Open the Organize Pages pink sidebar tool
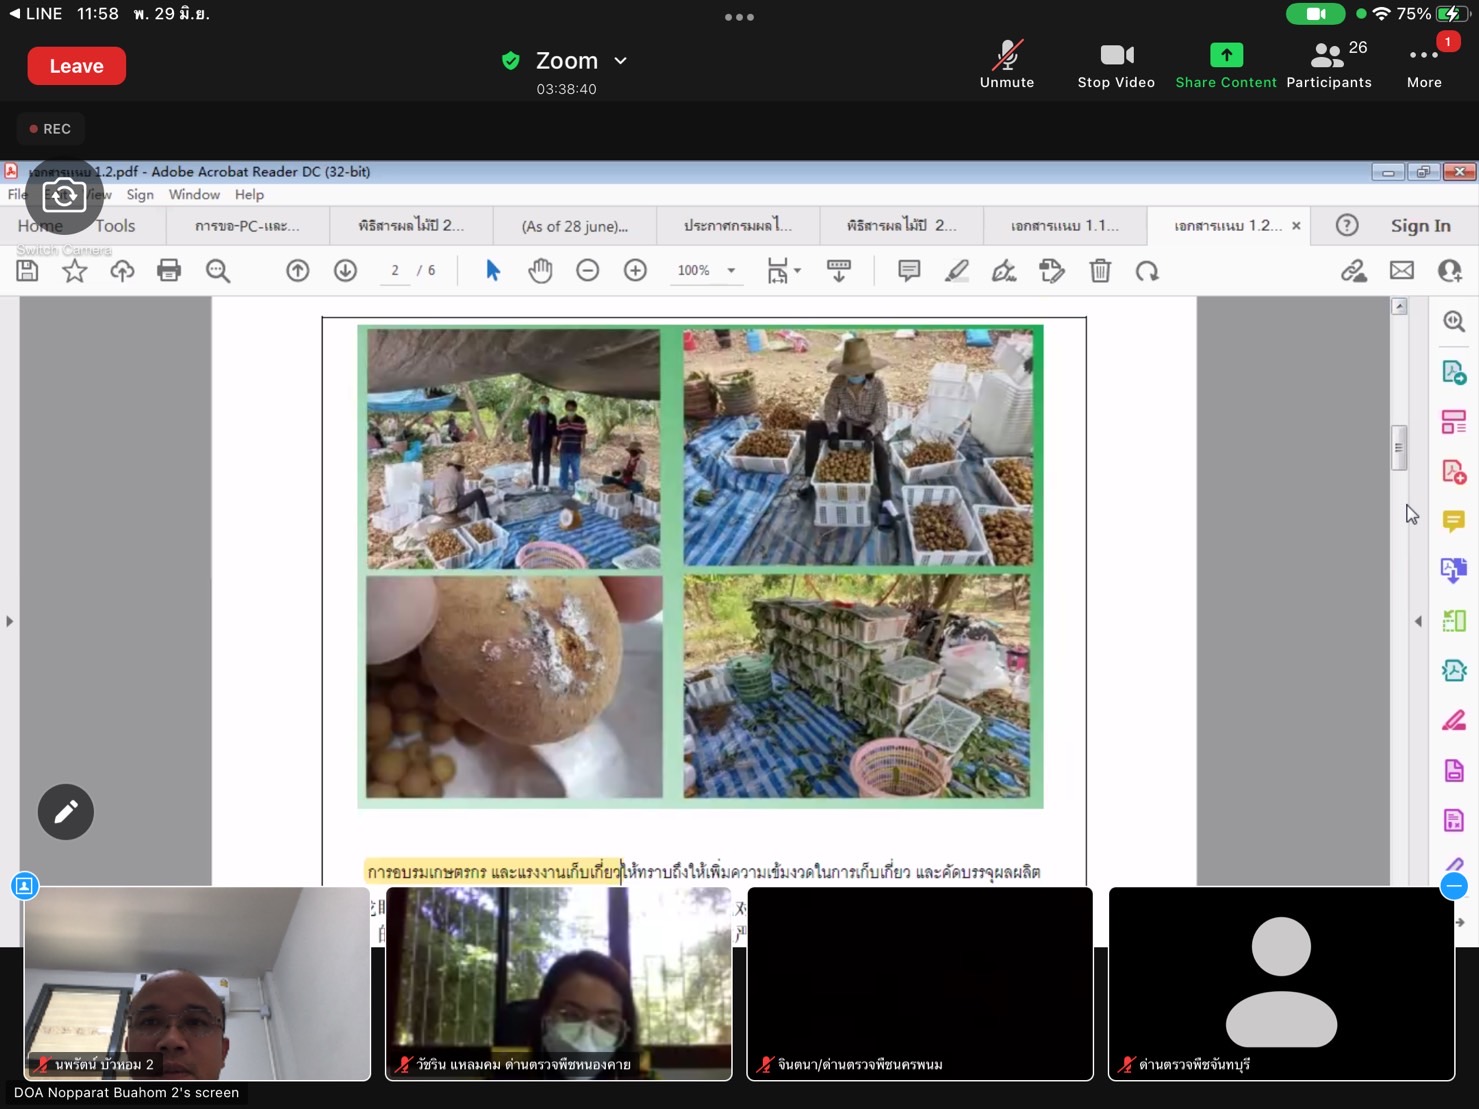 click(1454, 422)
